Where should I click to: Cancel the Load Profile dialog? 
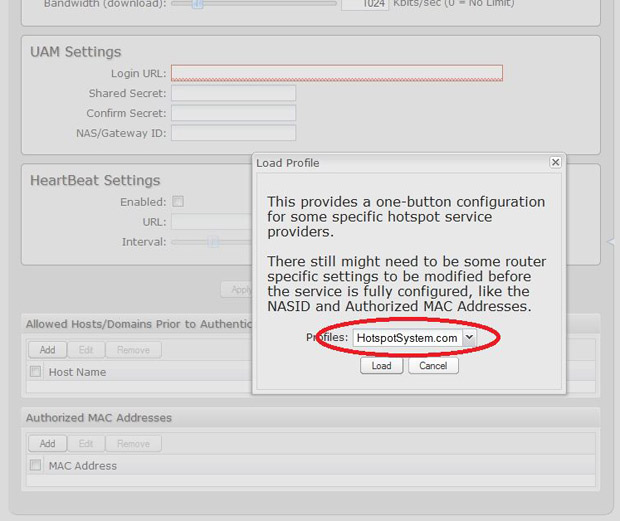433,366
